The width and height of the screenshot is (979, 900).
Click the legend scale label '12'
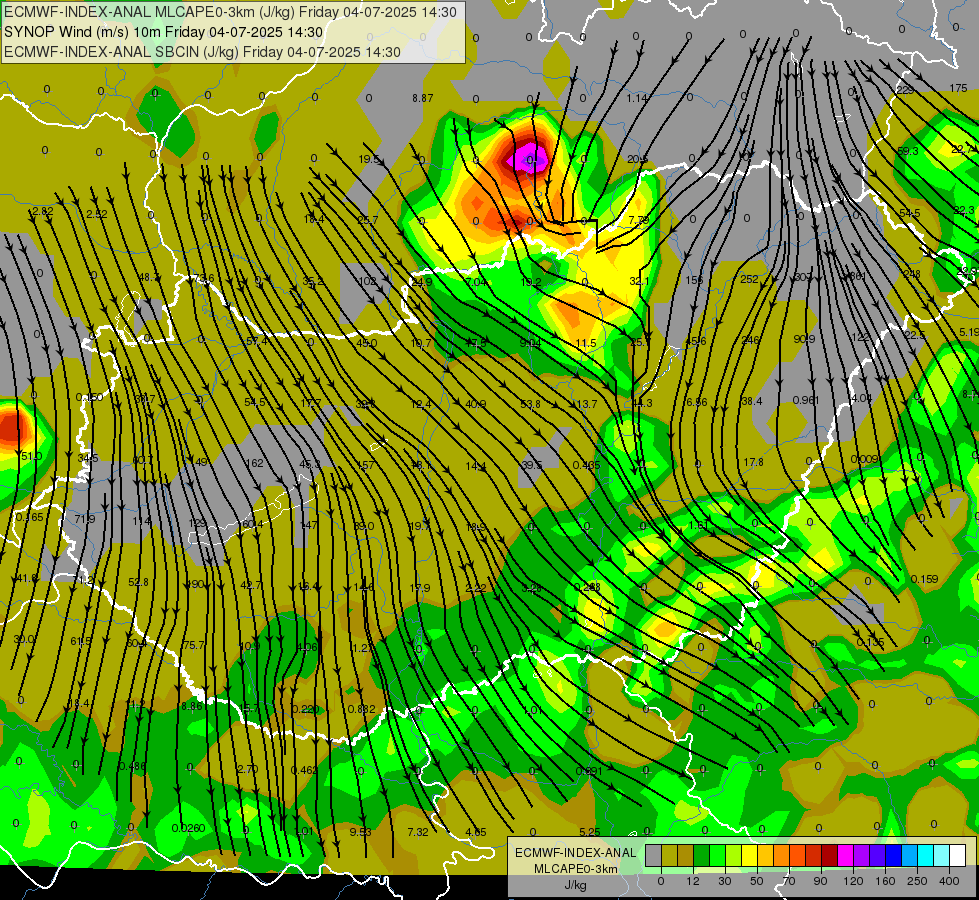[693, 881]
